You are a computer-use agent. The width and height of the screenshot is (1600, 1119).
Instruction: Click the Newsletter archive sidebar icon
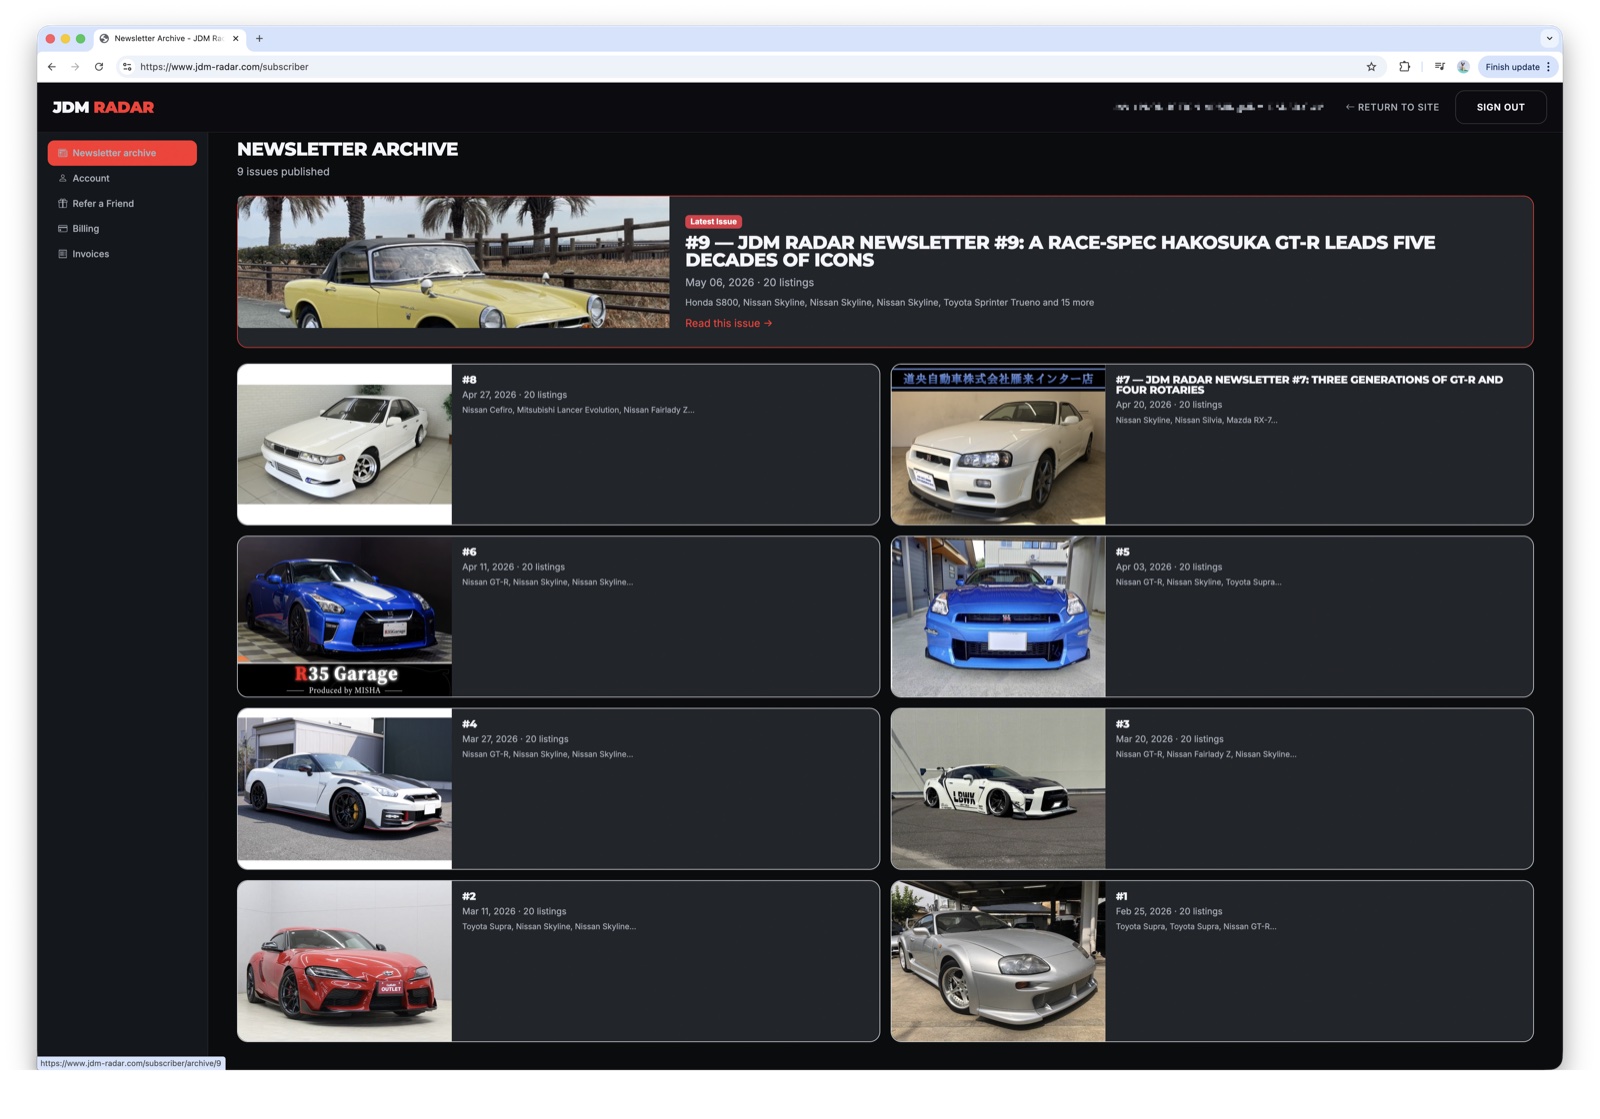coord(62,153)
